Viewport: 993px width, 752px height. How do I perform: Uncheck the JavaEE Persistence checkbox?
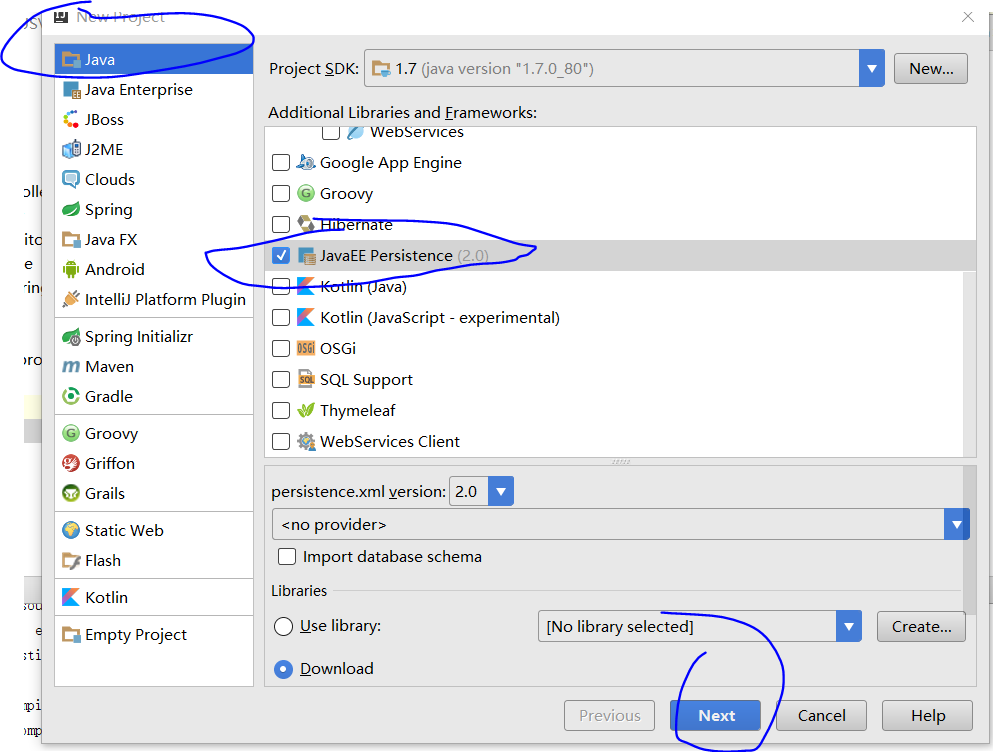pyautogui.click(x=281, y=255)
